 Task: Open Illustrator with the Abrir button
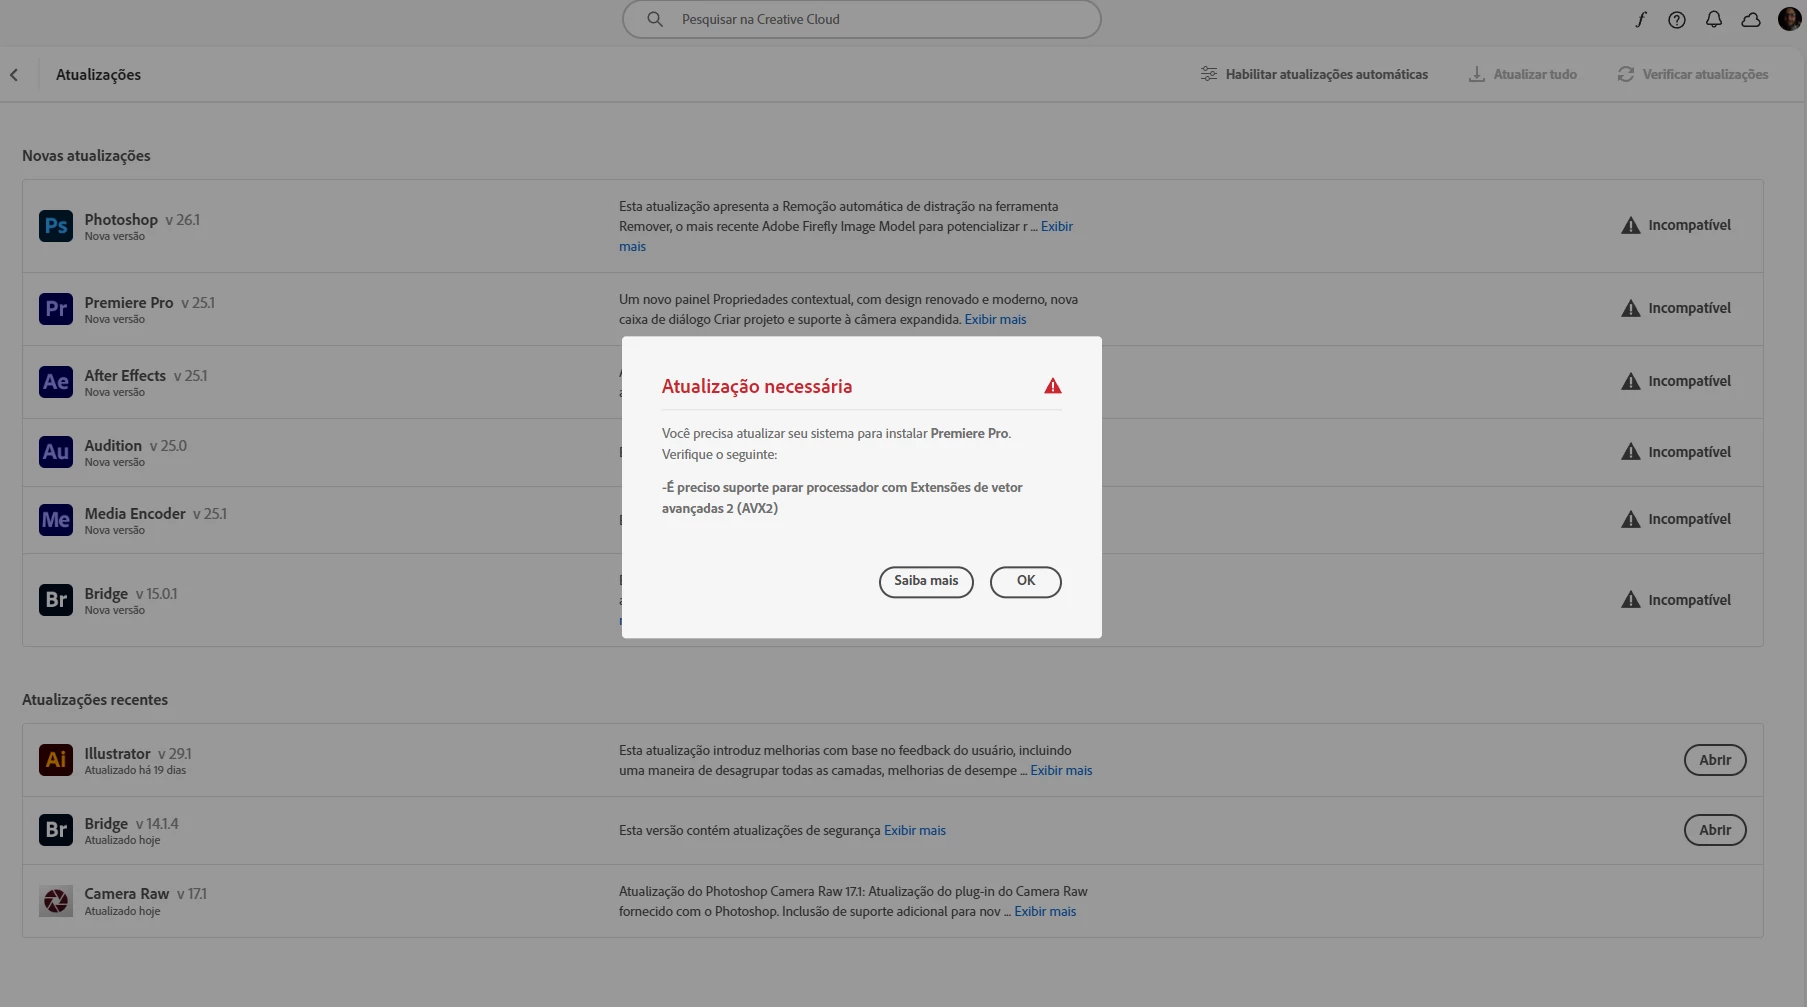(1715, 760)
